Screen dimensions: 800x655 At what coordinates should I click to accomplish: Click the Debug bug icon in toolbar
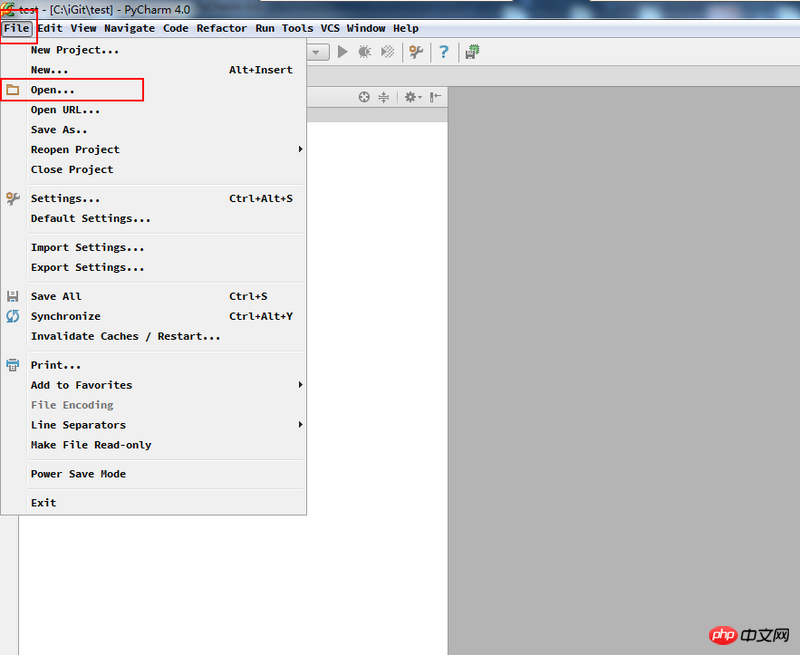tap(364, 52)
